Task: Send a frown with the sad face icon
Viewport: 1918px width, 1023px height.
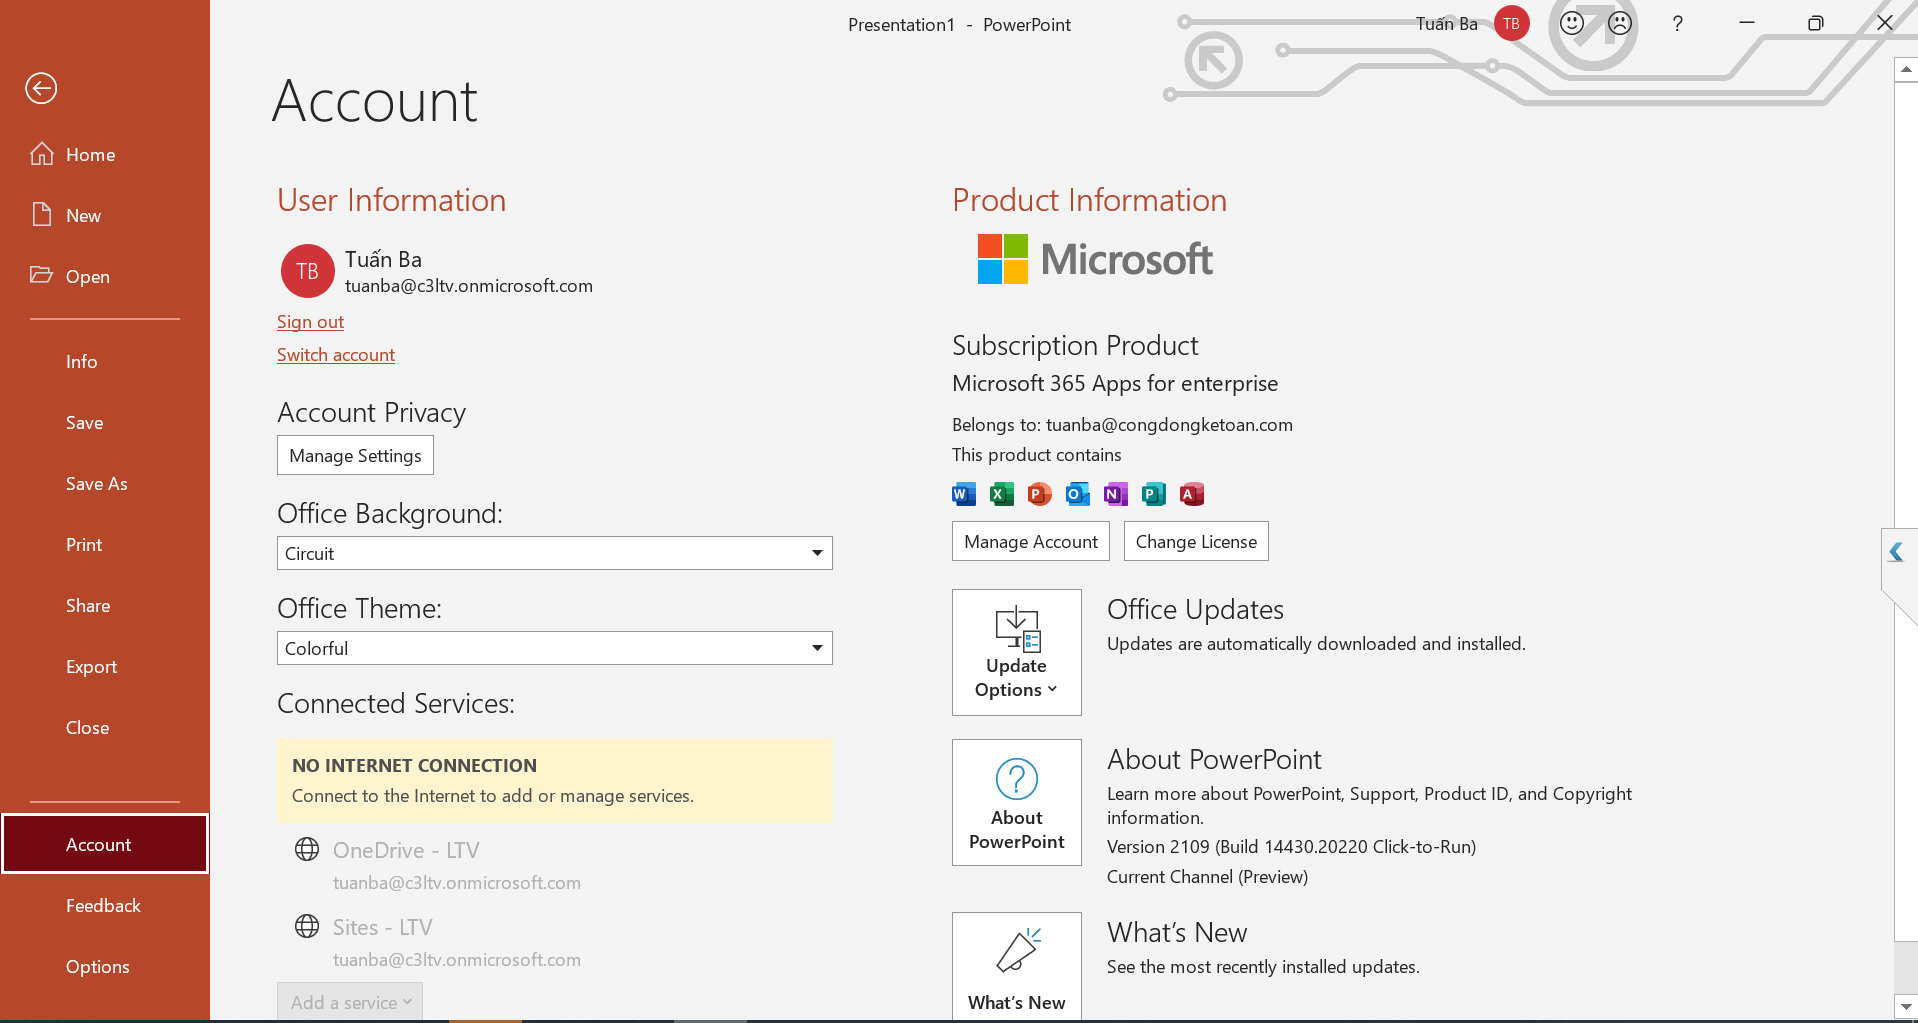Action: (1620, 23)
